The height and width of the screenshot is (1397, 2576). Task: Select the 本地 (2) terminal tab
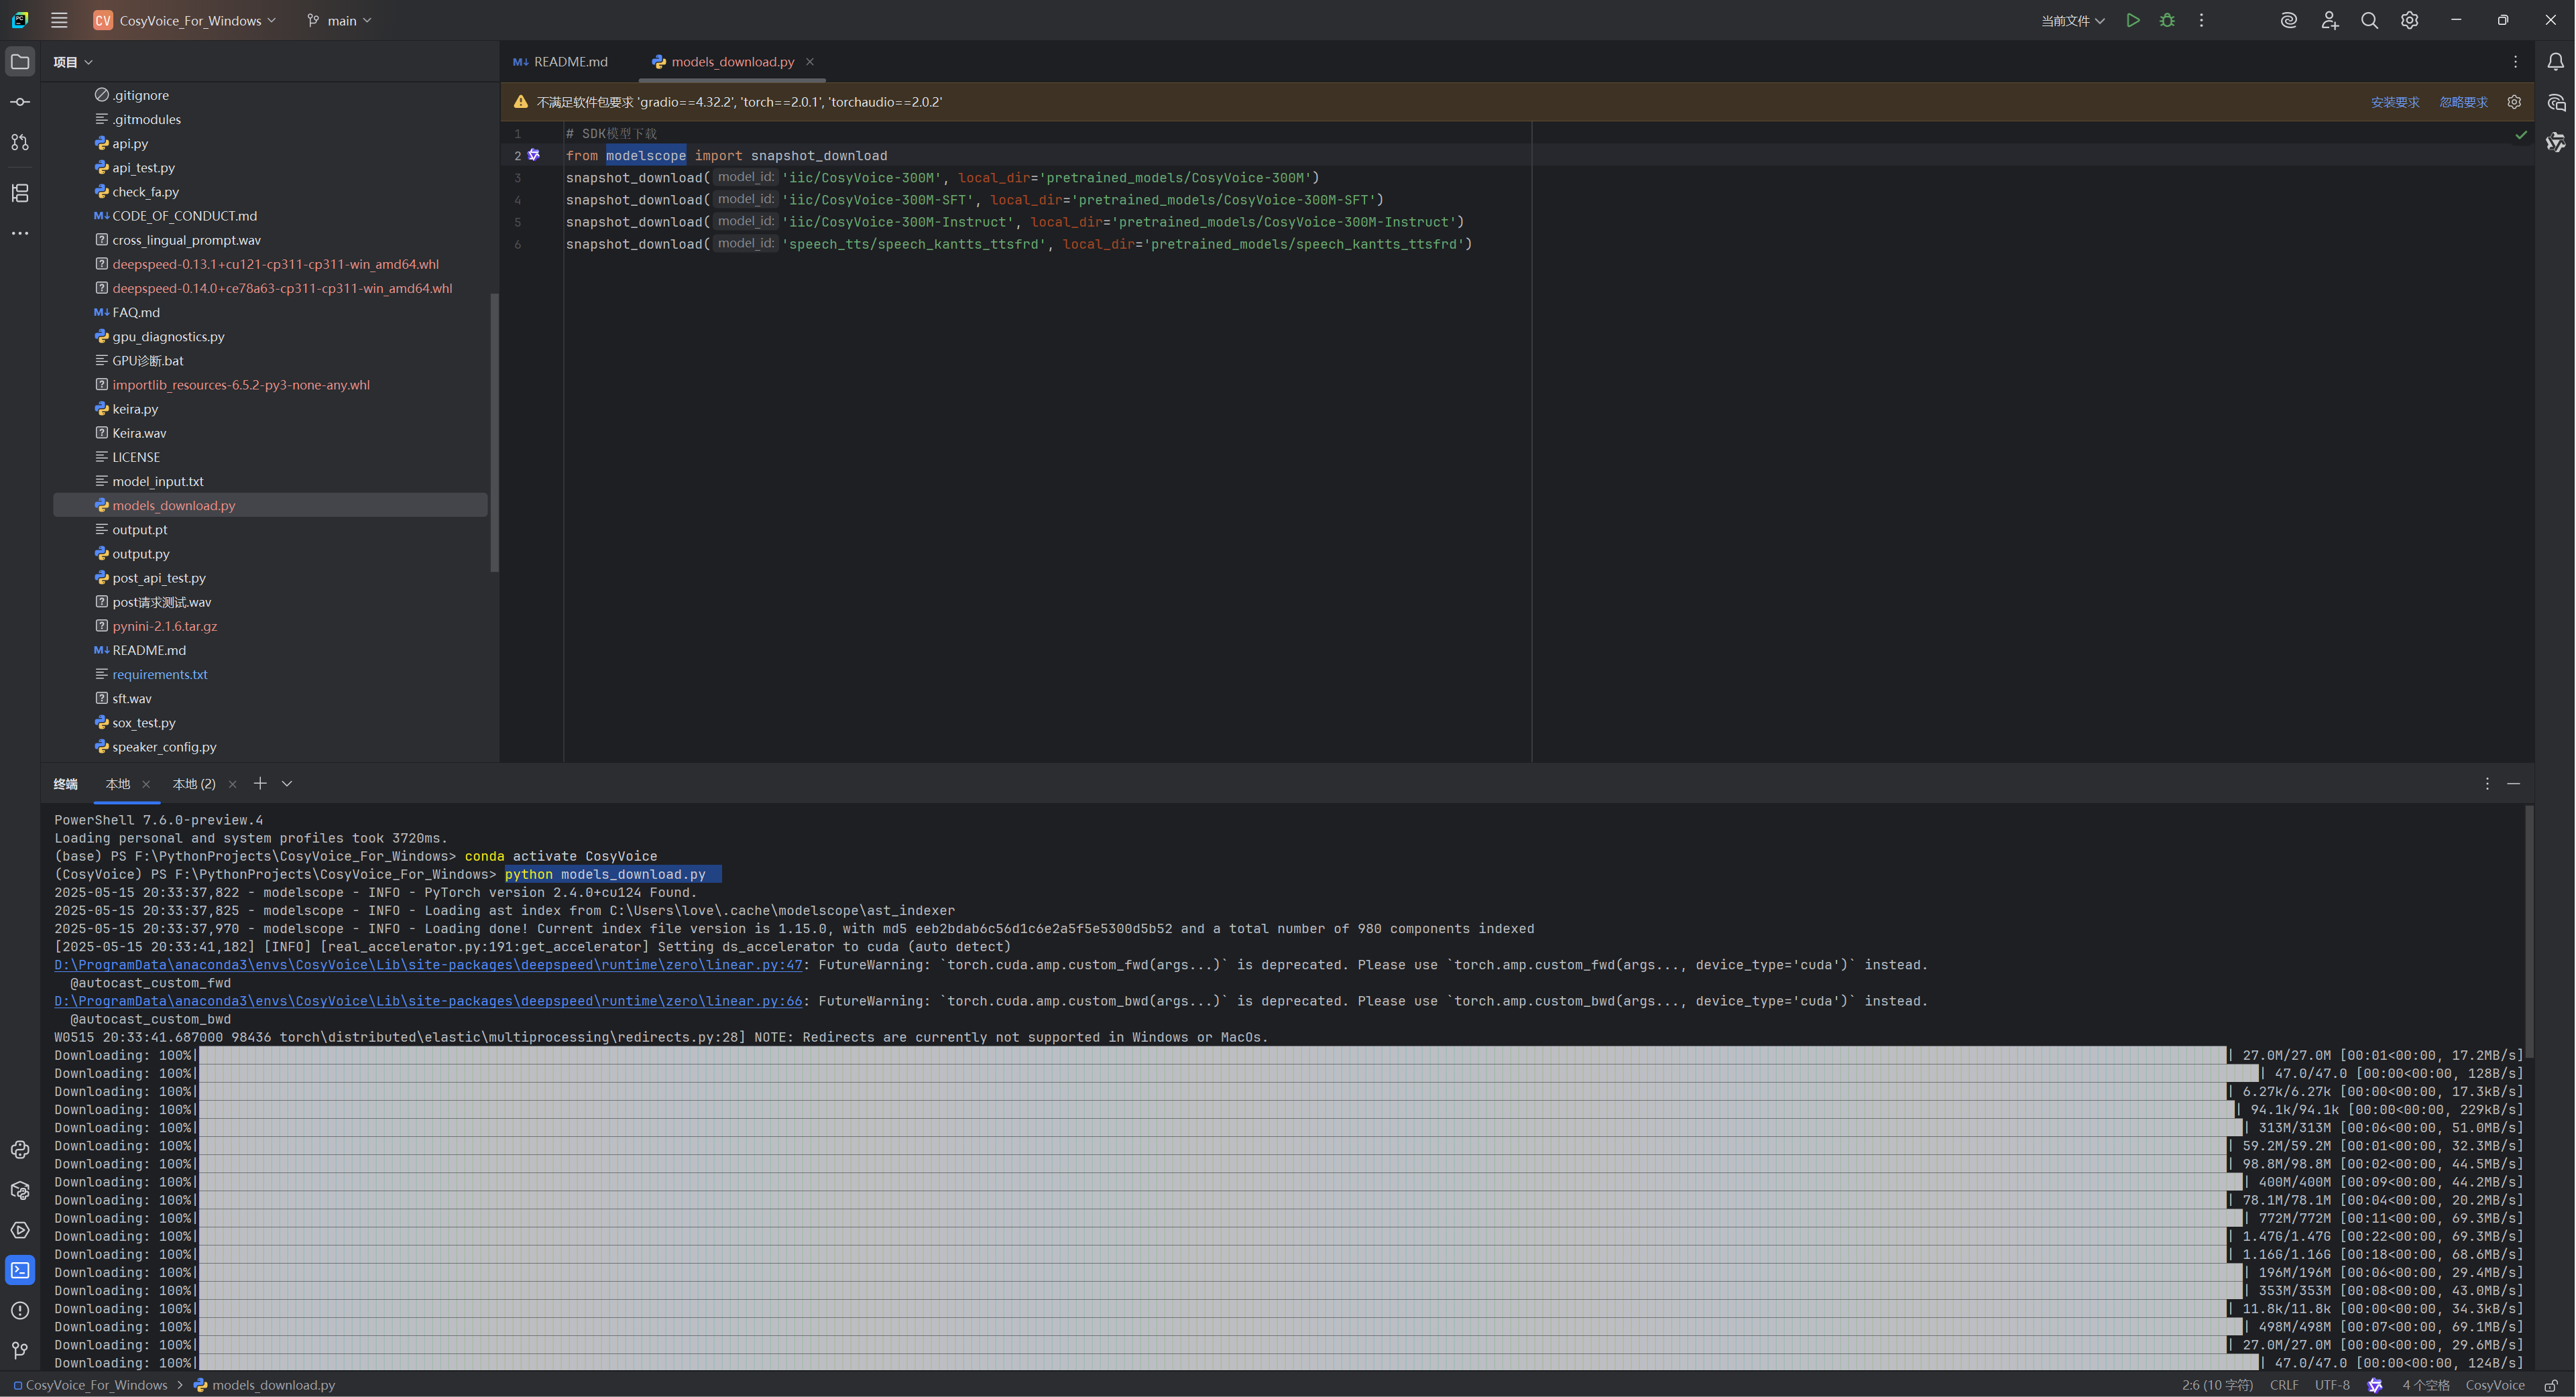coord(194,784)
